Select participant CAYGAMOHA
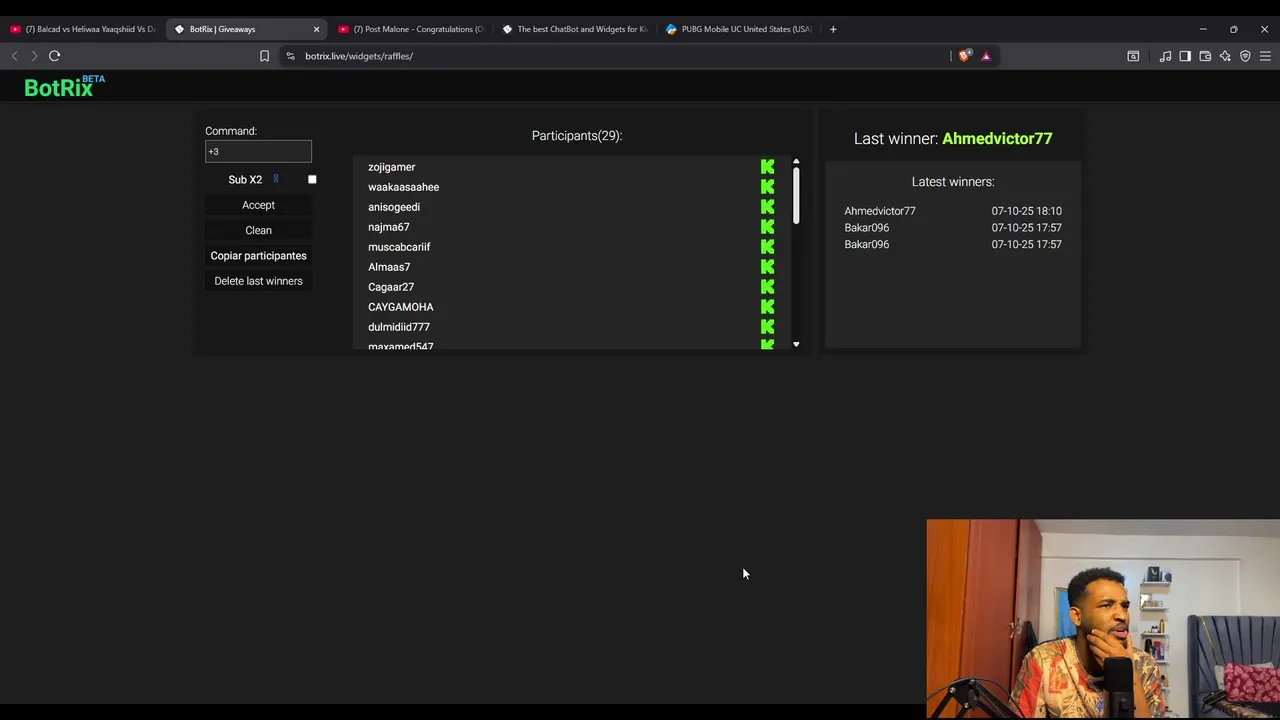1280x720 pixels. coord(401,307)
